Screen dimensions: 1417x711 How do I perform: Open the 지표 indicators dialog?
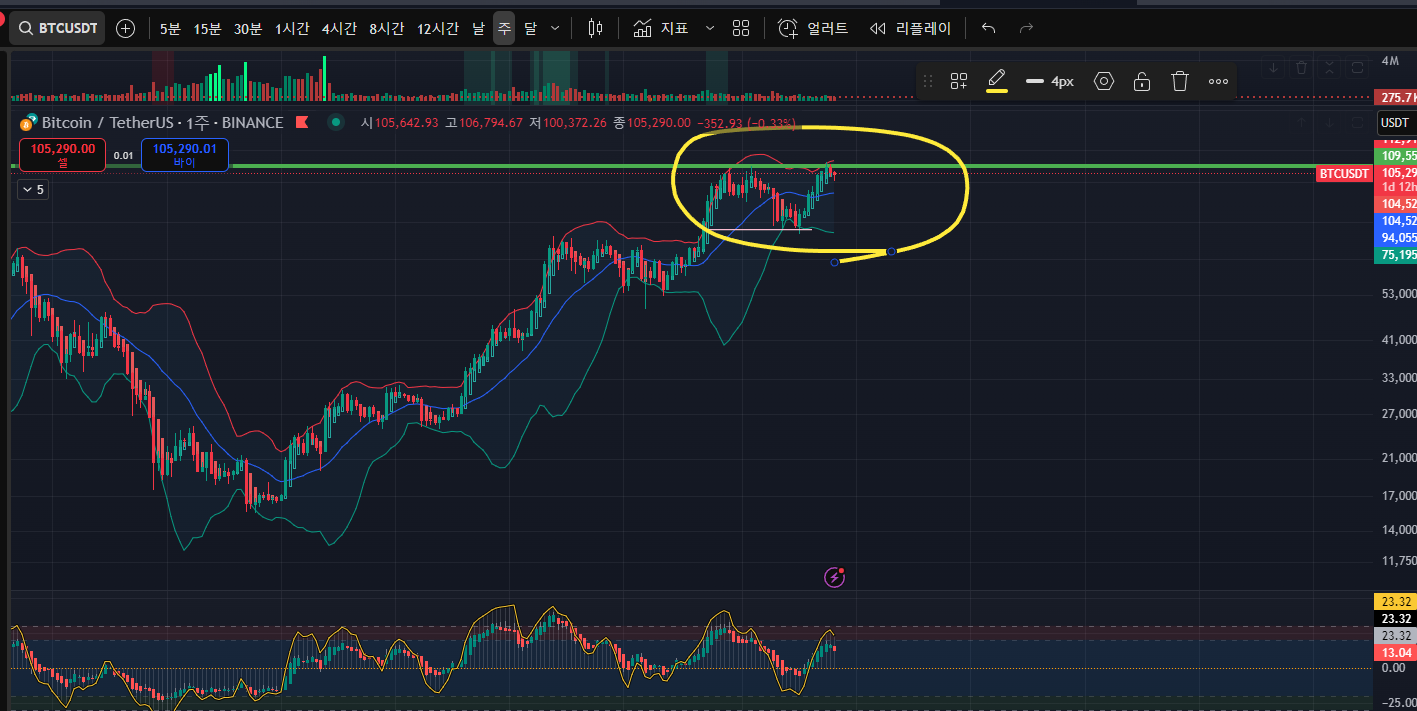click(x=661, y=28)
